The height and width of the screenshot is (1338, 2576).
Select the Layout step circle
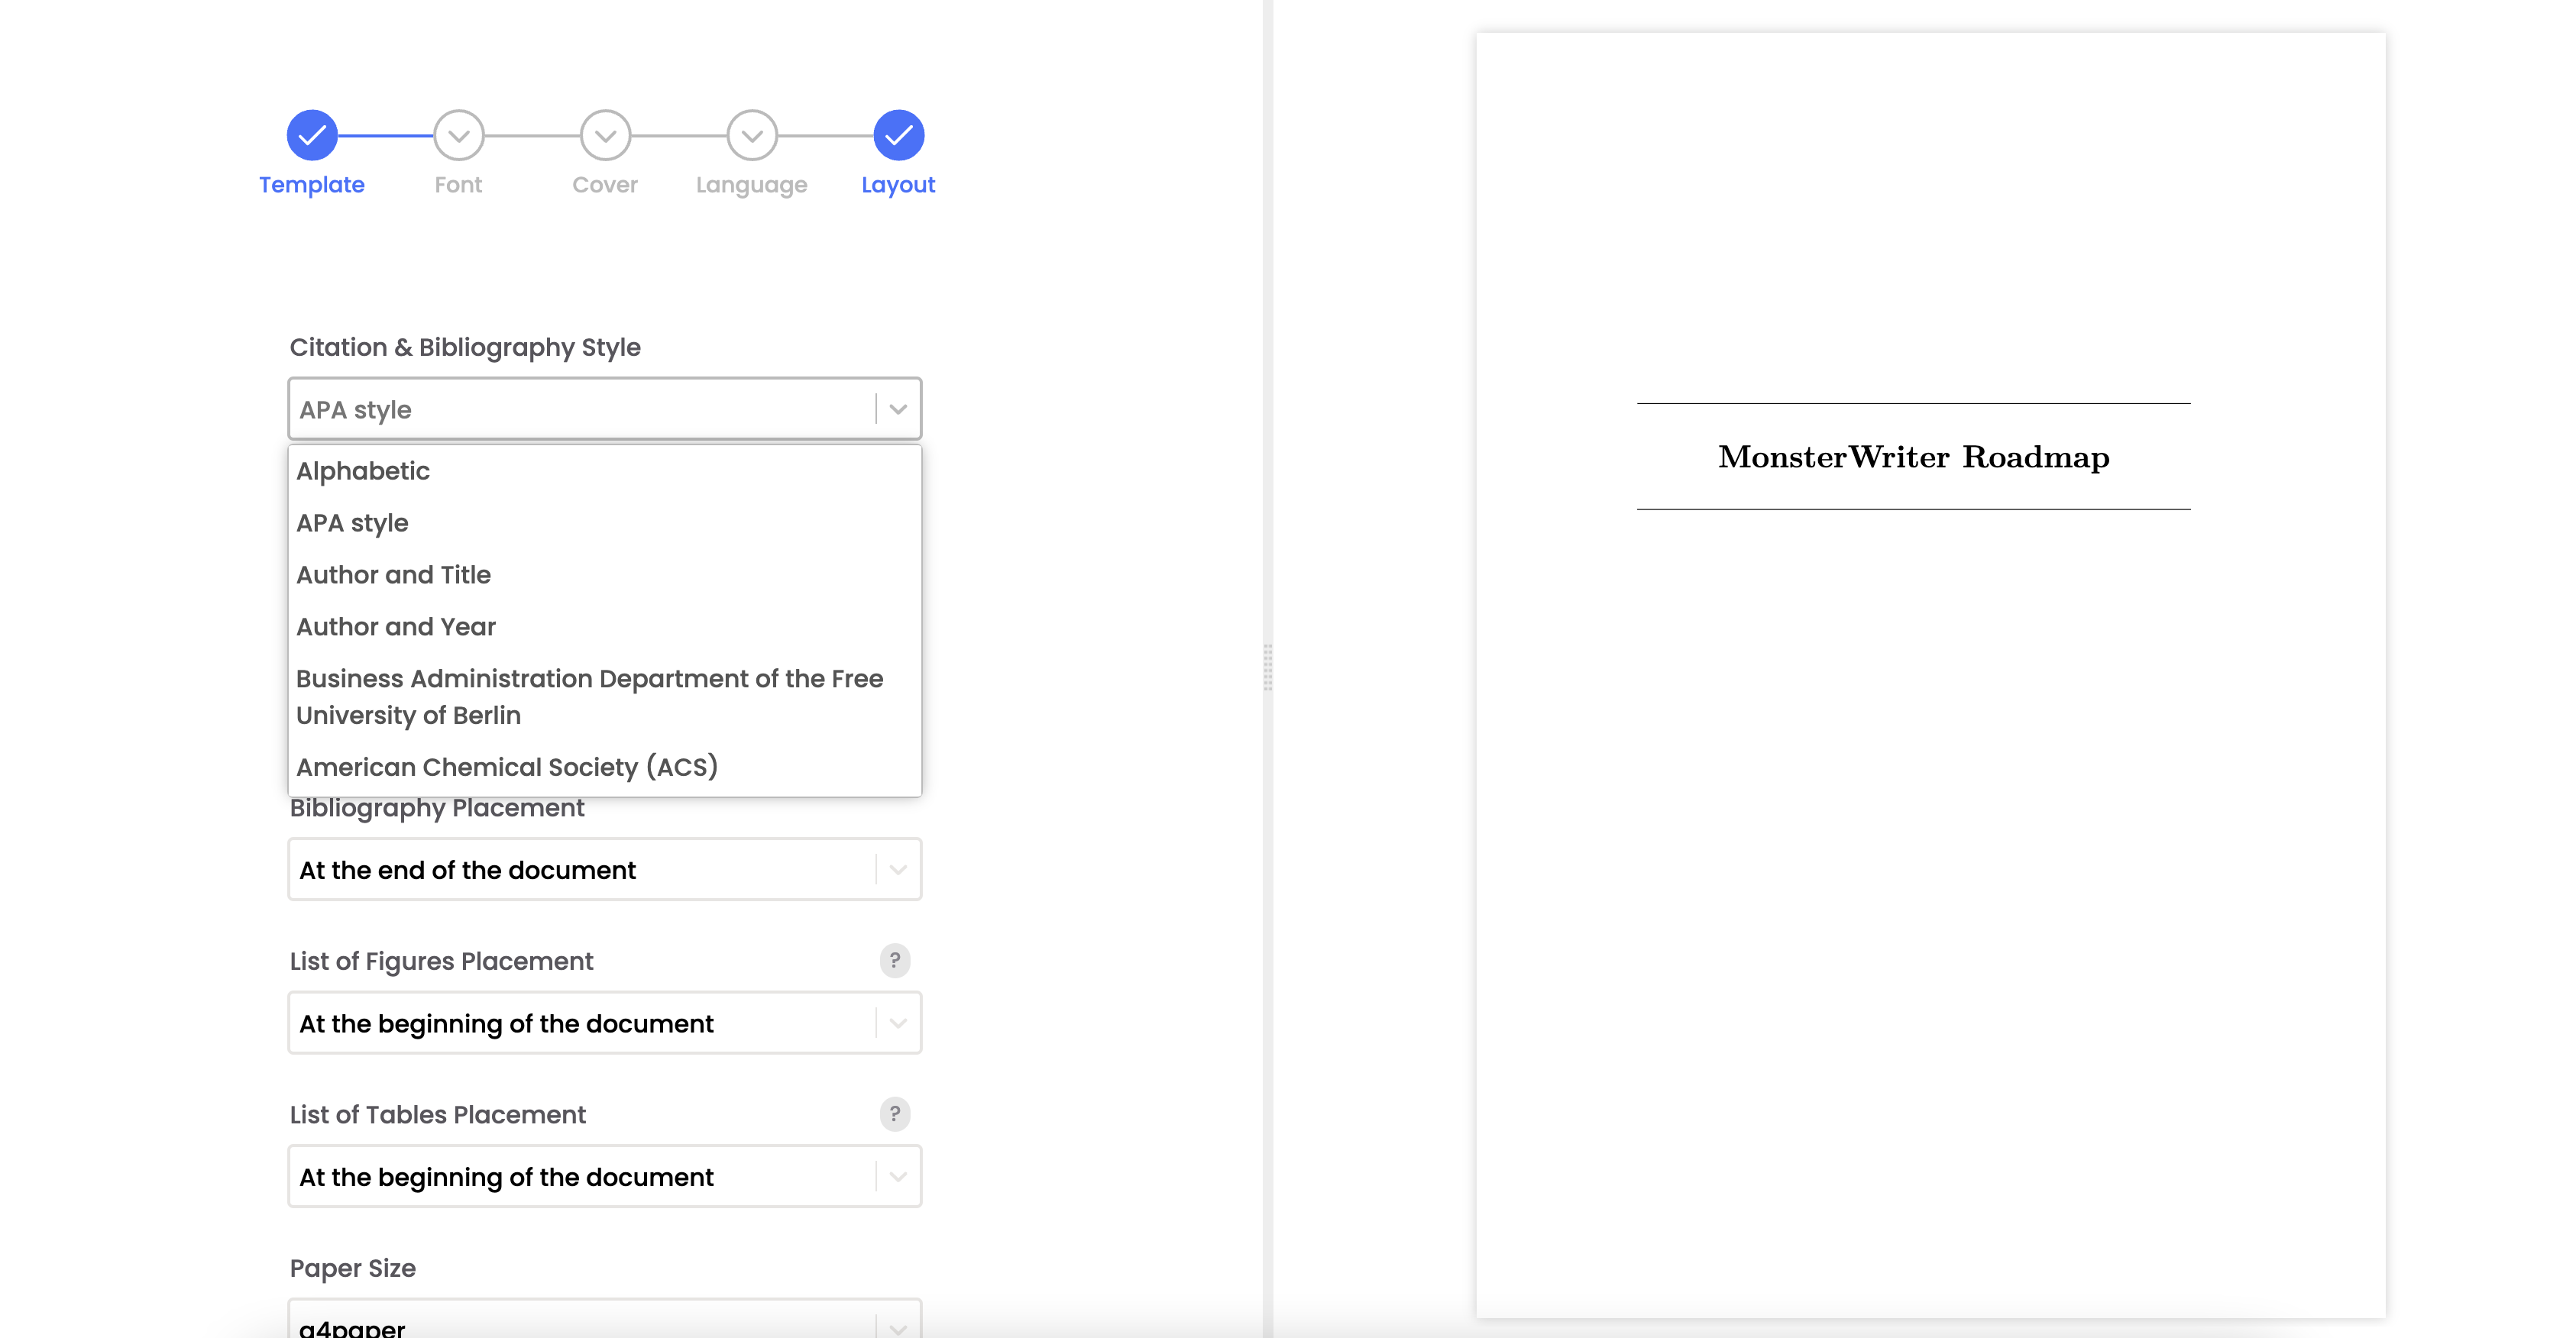pos(899,135)
